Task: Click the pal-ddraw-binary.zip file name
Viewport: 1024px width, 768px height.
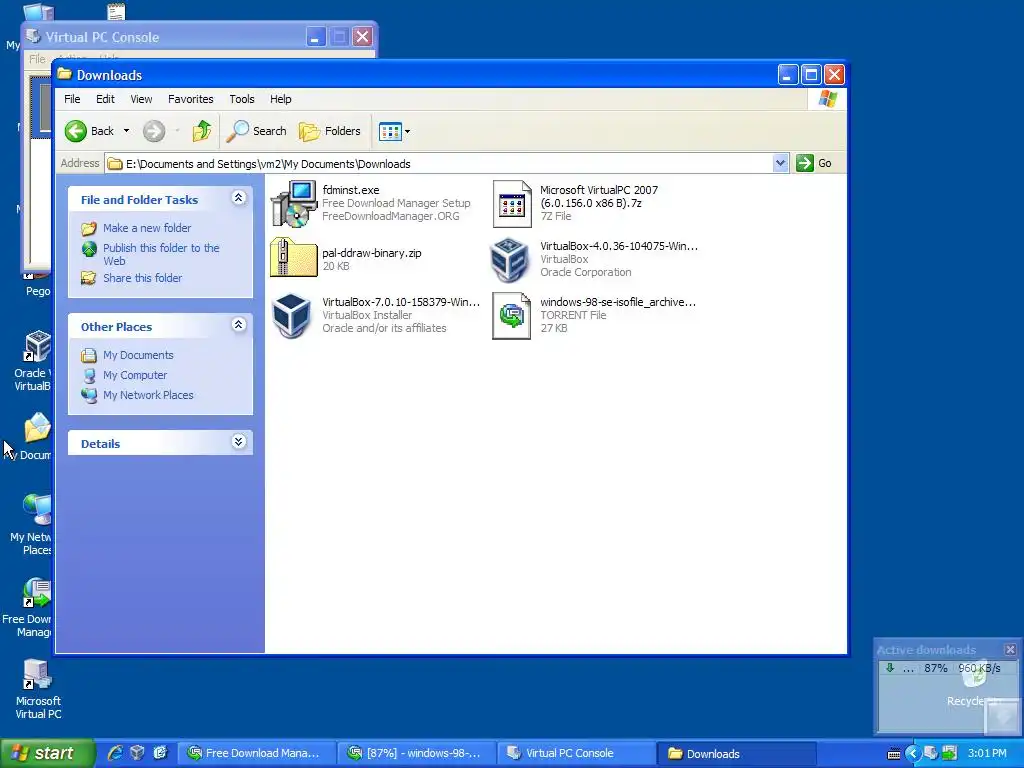Action: point(372,253)
